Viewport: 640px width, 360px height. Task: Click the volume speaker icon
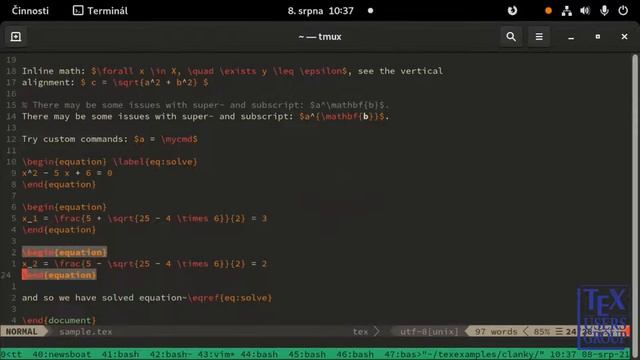tap(585, 11)
